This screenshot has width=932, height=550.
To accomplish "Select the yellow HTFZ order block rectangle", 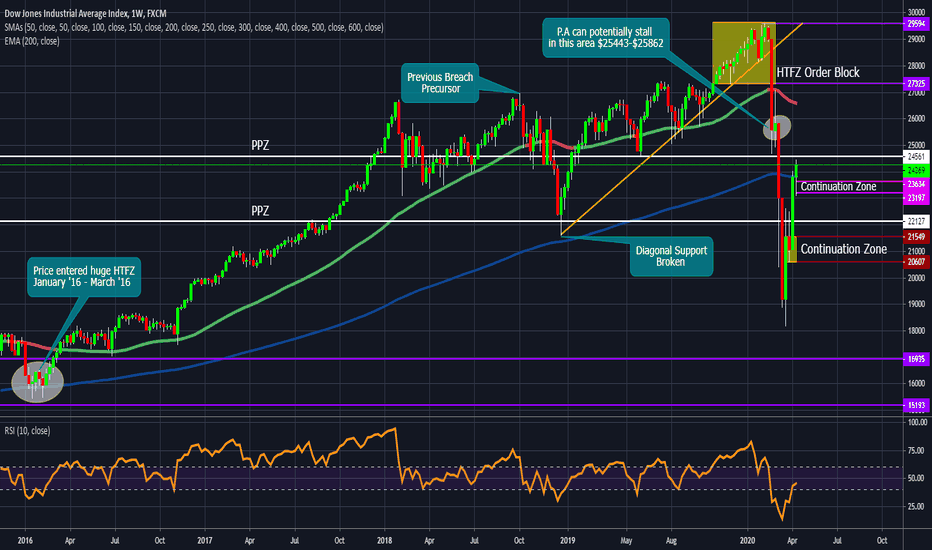I will coord(744,53).
